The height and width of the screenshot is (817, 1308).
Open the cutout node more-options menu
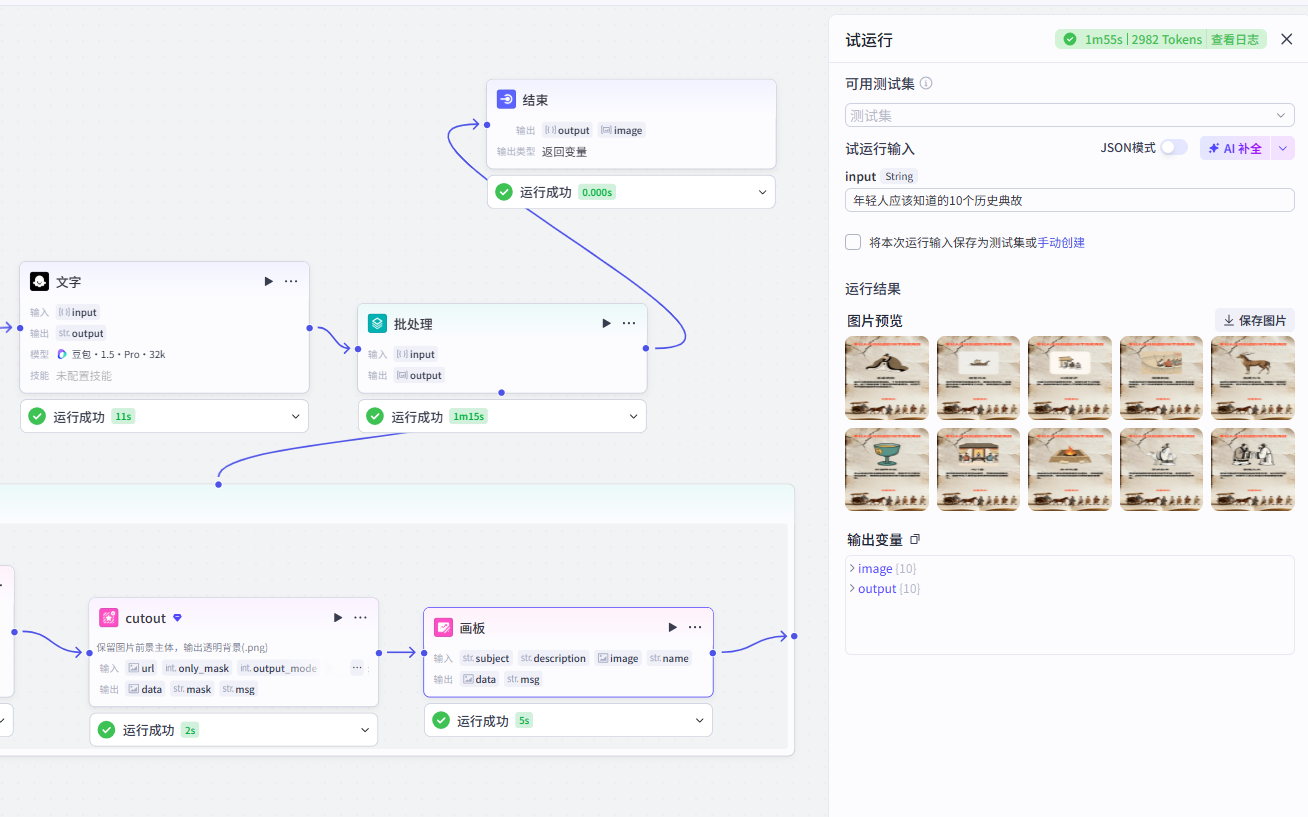pyautogui.click(x=360, y=618)
